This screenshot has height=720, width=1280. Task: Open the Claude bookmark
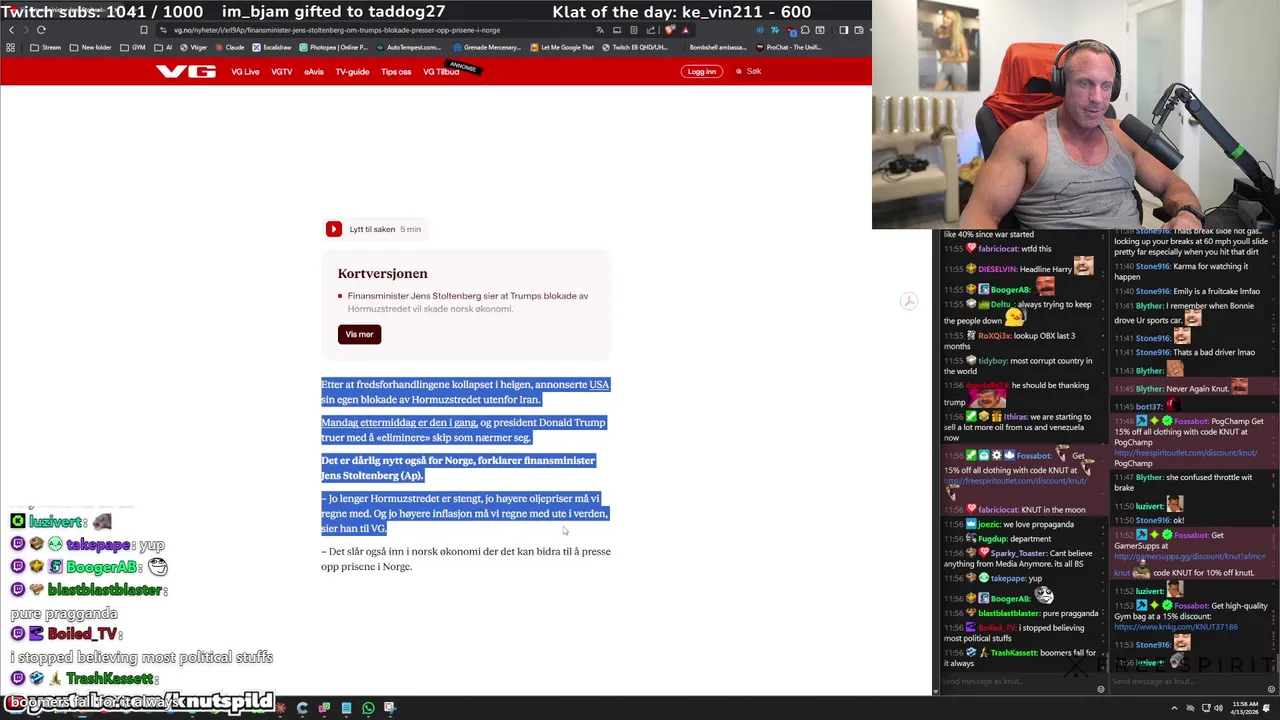coord(229,47)
